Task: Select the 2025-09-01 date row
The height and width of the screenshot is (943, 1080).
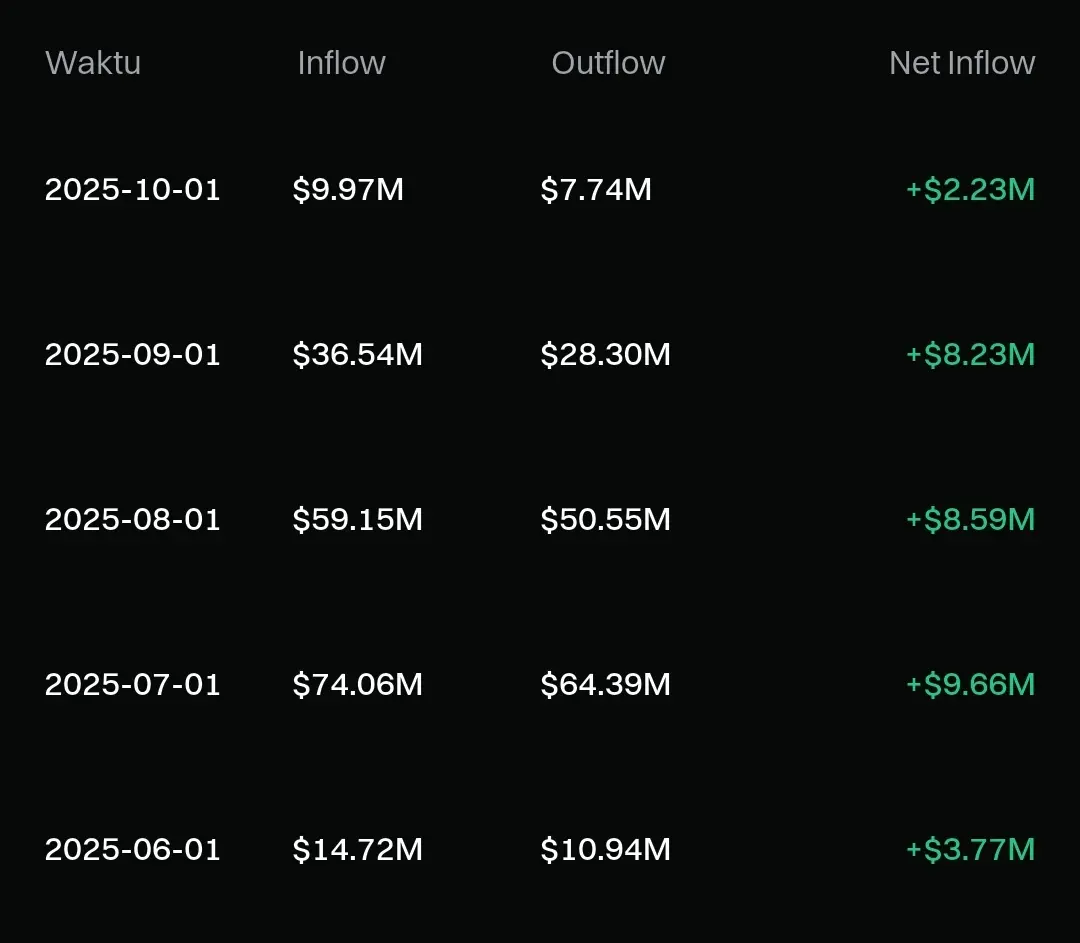Action: pos(133,354)
